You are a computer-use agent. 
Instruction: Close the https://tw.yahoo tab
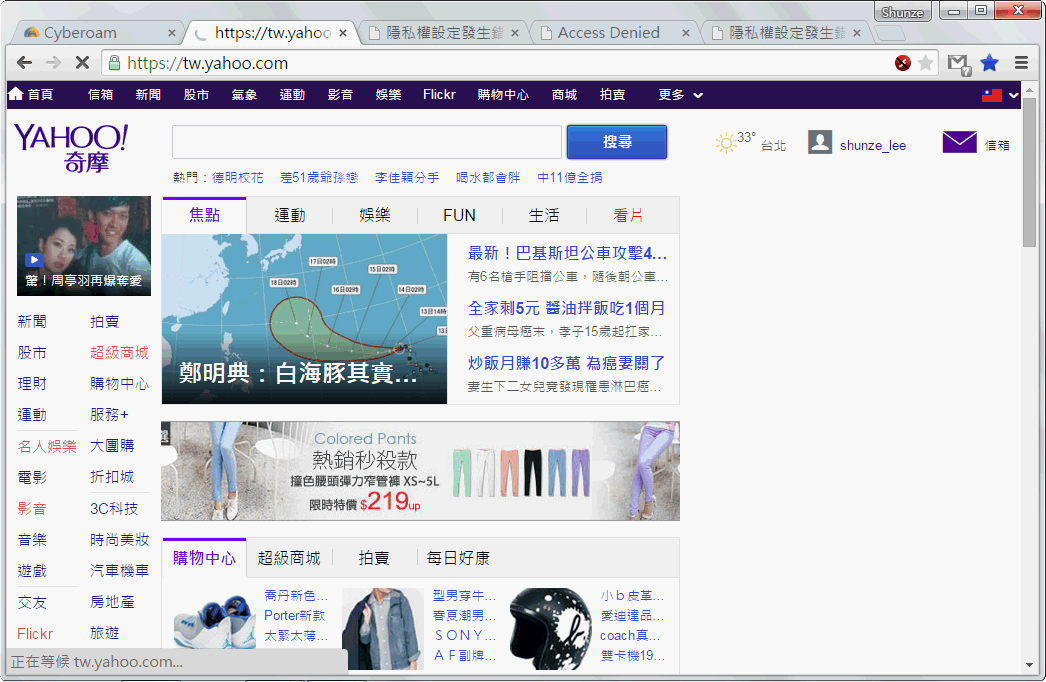coord(343,33)
